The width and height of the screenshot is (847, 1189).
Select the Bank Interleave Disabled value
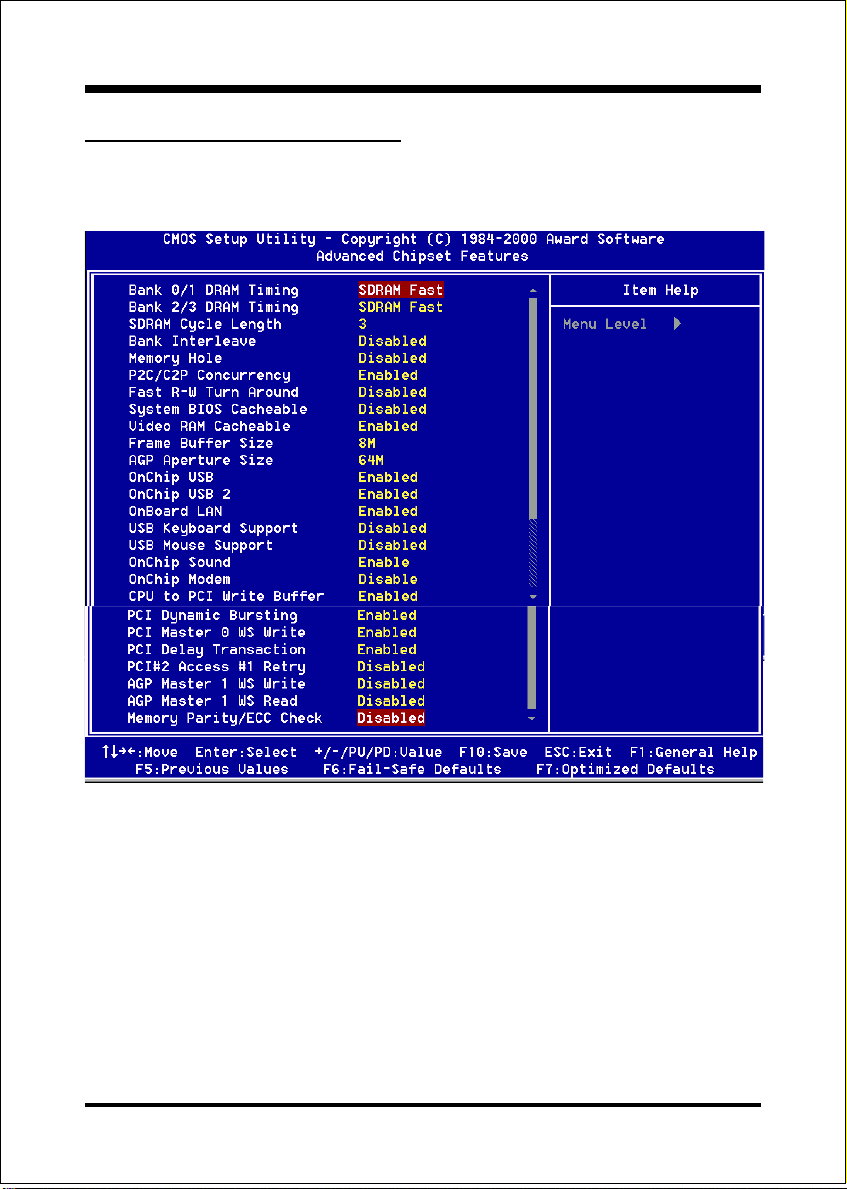pos(392,341)
